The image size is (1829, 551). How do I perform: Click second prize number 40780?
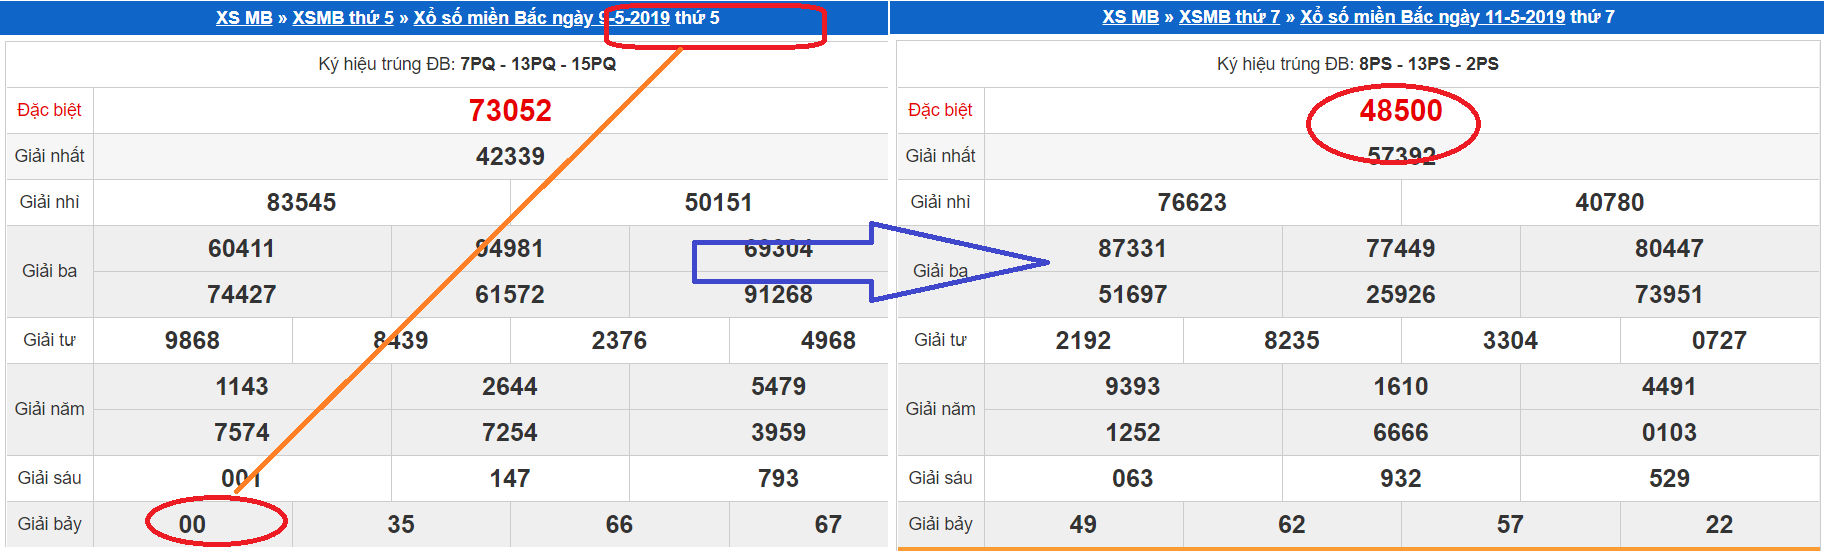tap(1609, 203)
